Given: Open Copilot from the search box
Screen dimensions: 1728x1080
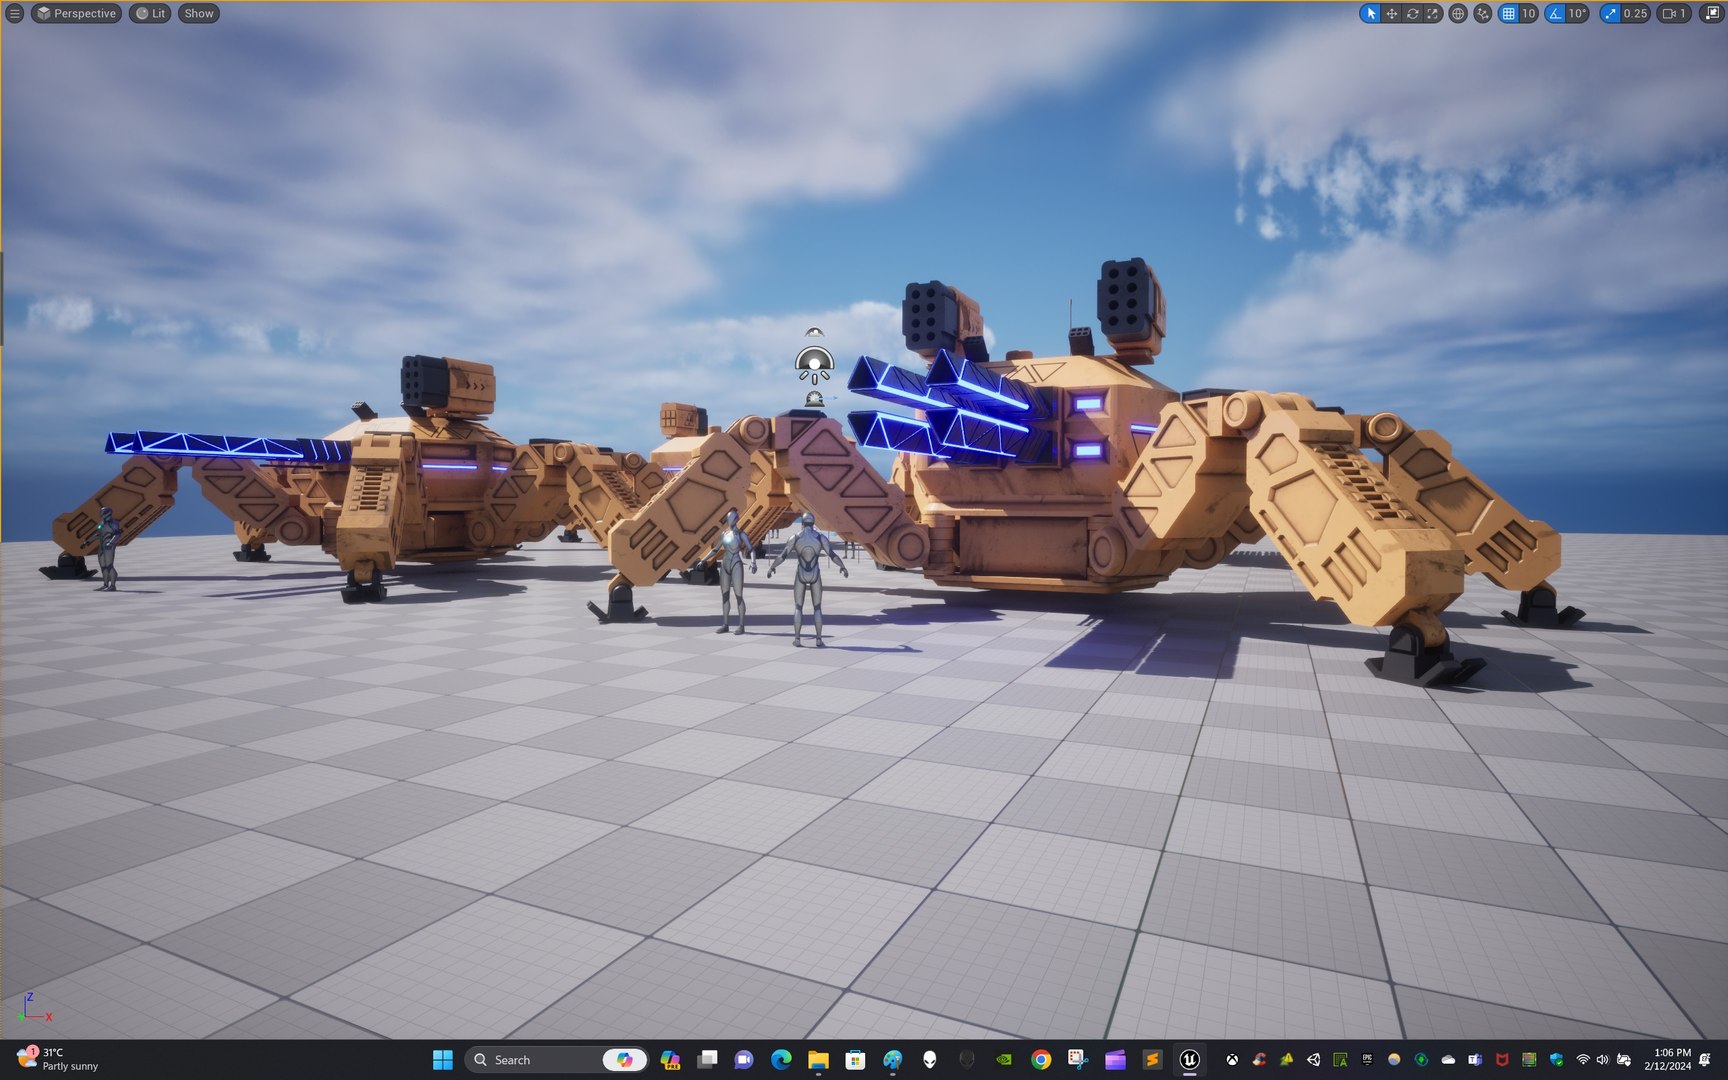Looking at the screenshot, I should pos(625,1059).
